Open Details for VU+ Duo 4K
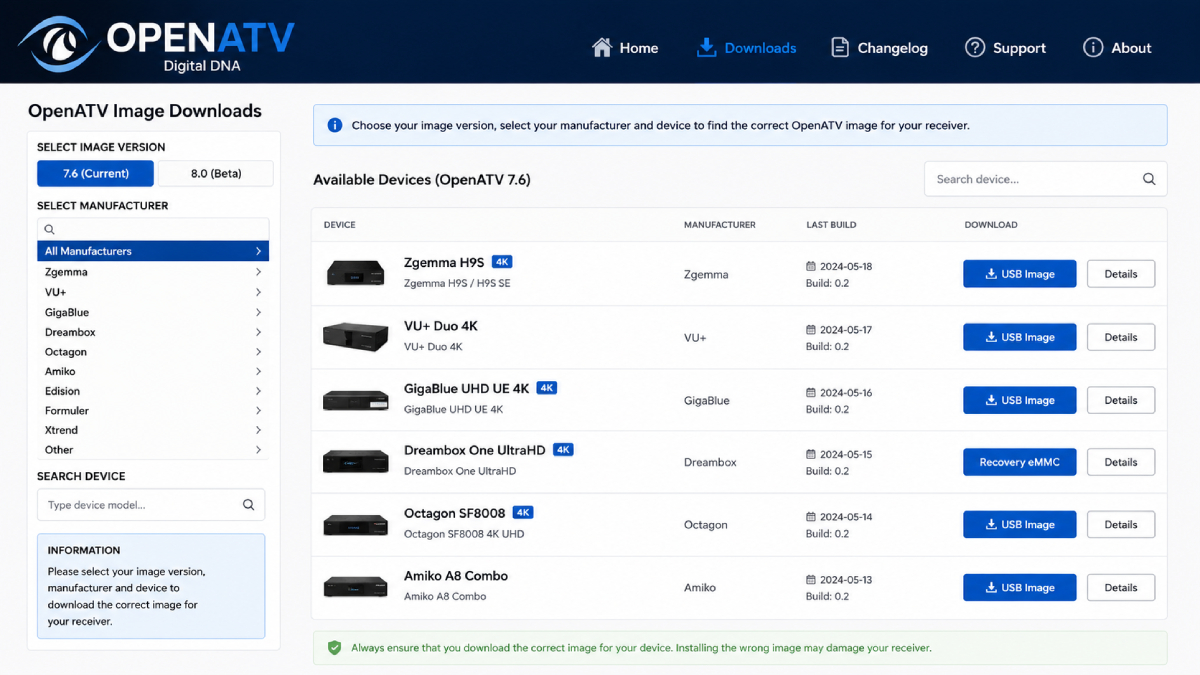Viewport: 1200px width, 675px height. point(1121,337)
